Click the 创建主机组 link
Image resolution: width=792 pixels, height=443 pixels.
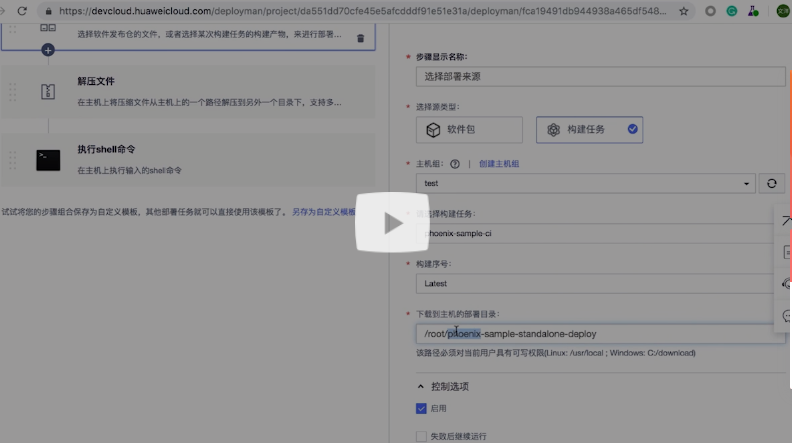(499, 164)
